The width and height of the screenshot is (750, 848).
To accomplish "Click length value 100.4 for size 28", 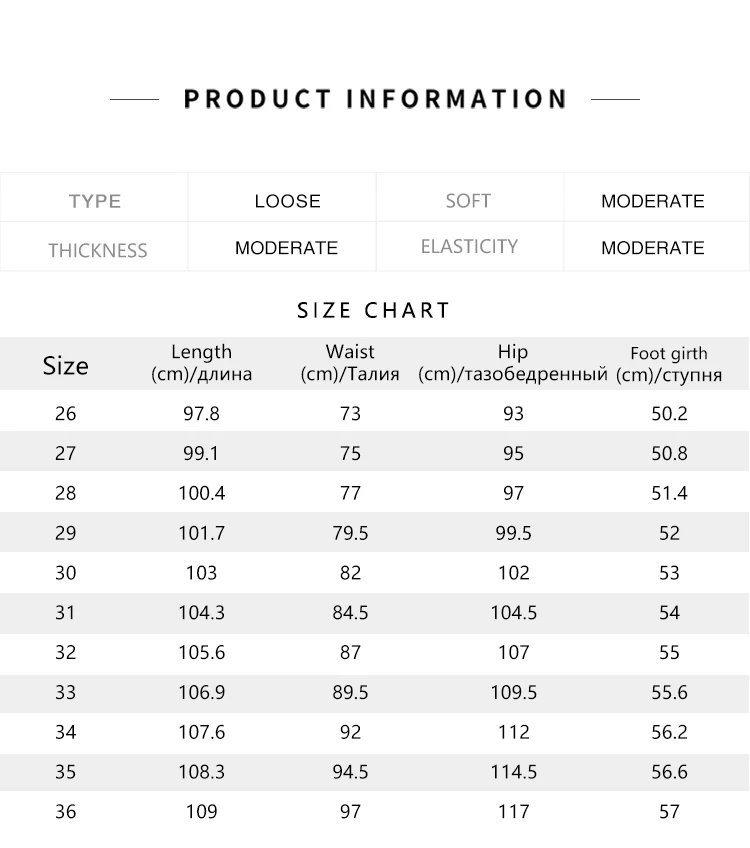I will tap(202, 493).
